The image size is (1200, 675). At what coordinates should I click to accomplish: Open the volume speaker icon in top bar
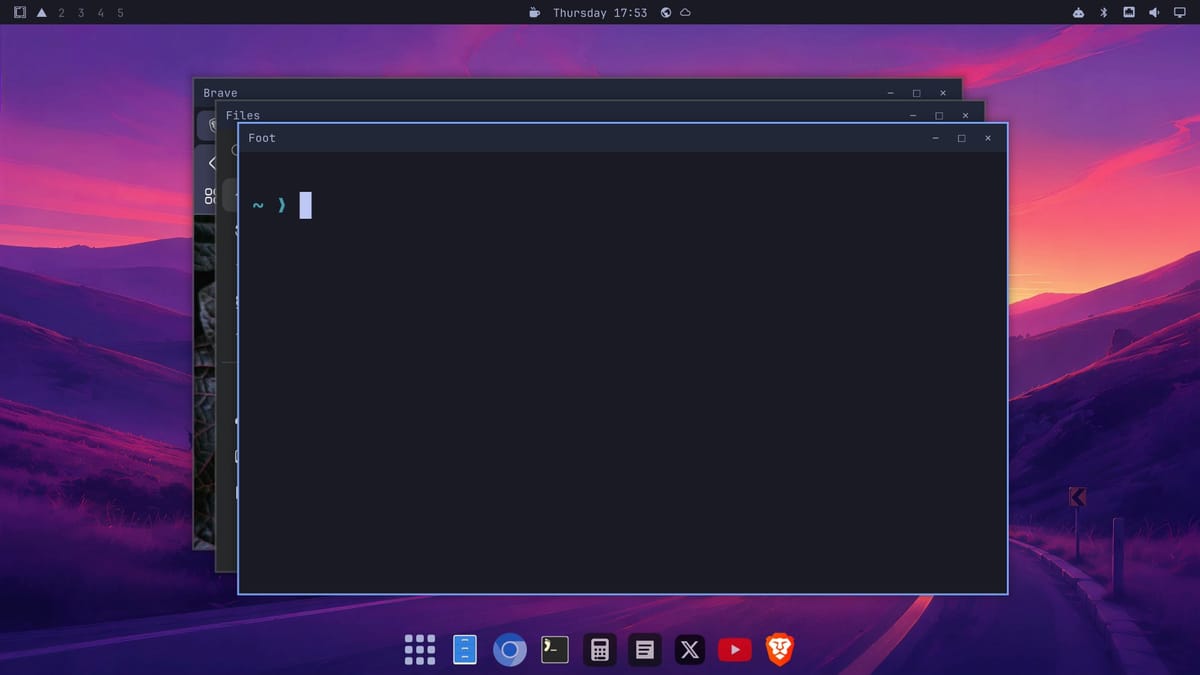click(1154, 13)
